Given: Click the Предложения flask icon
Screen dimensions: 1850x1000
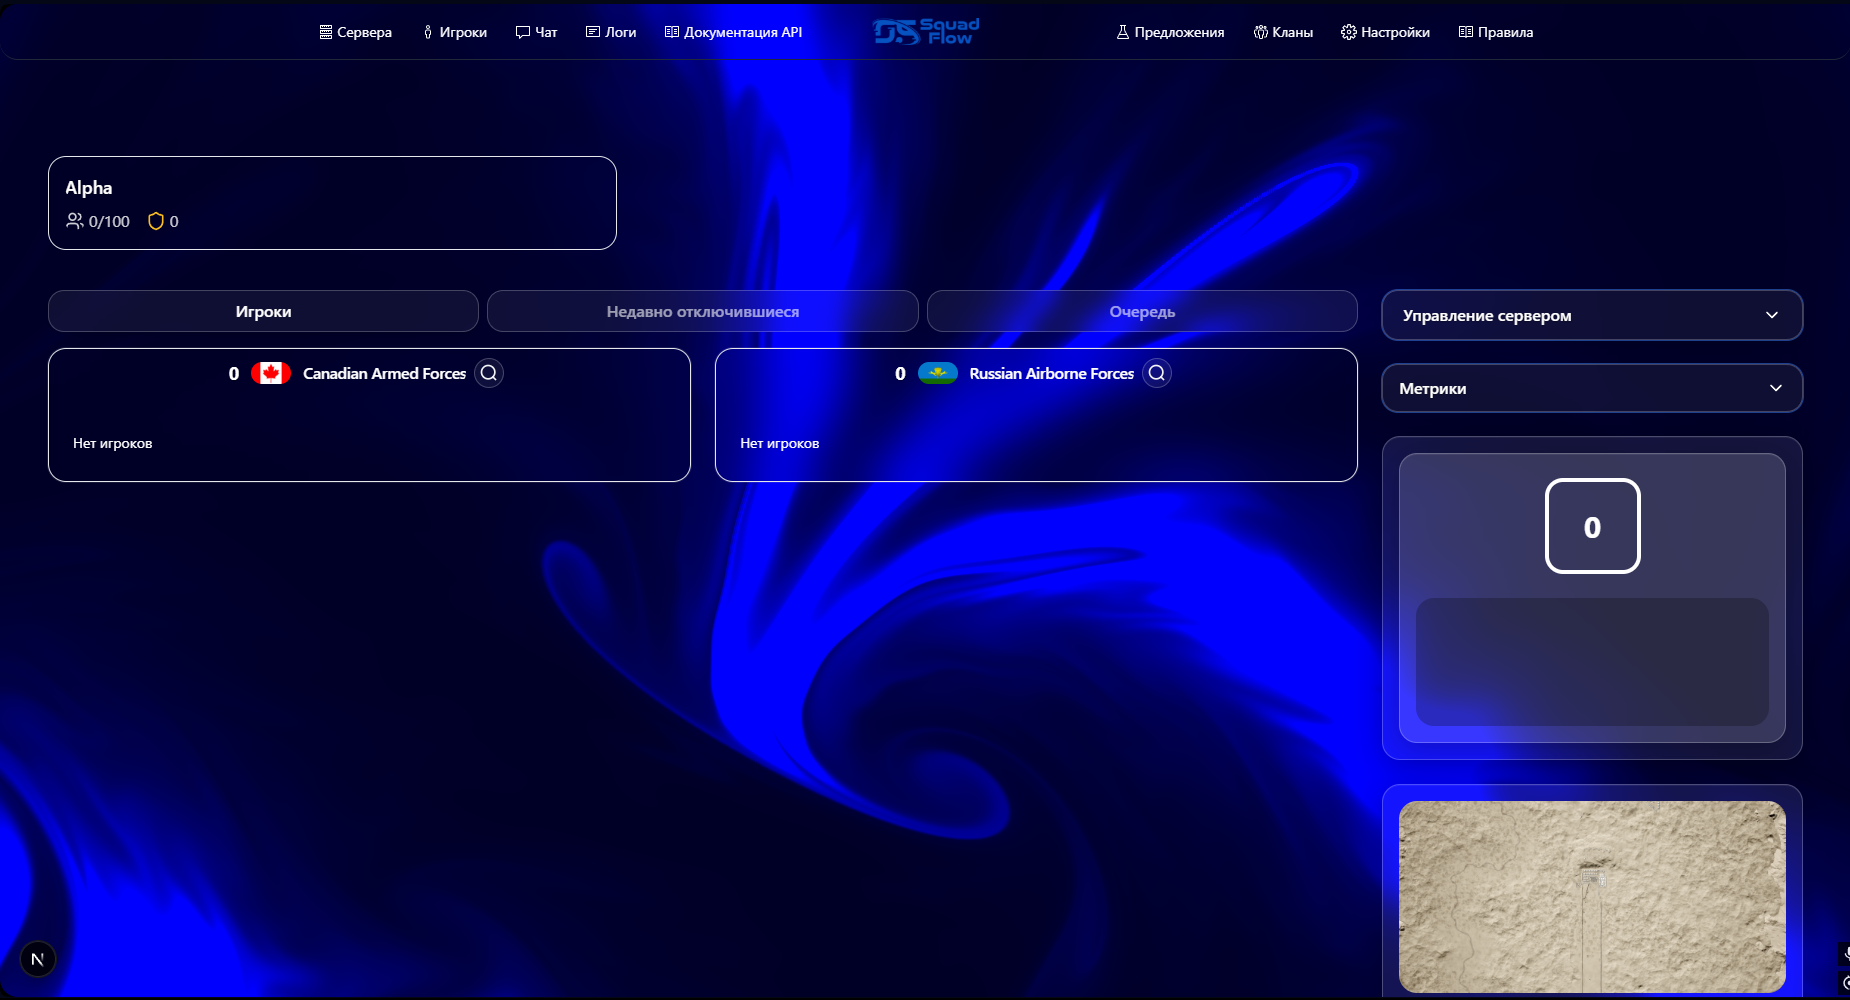Looking at the screenshot, I should (1122, 31).
